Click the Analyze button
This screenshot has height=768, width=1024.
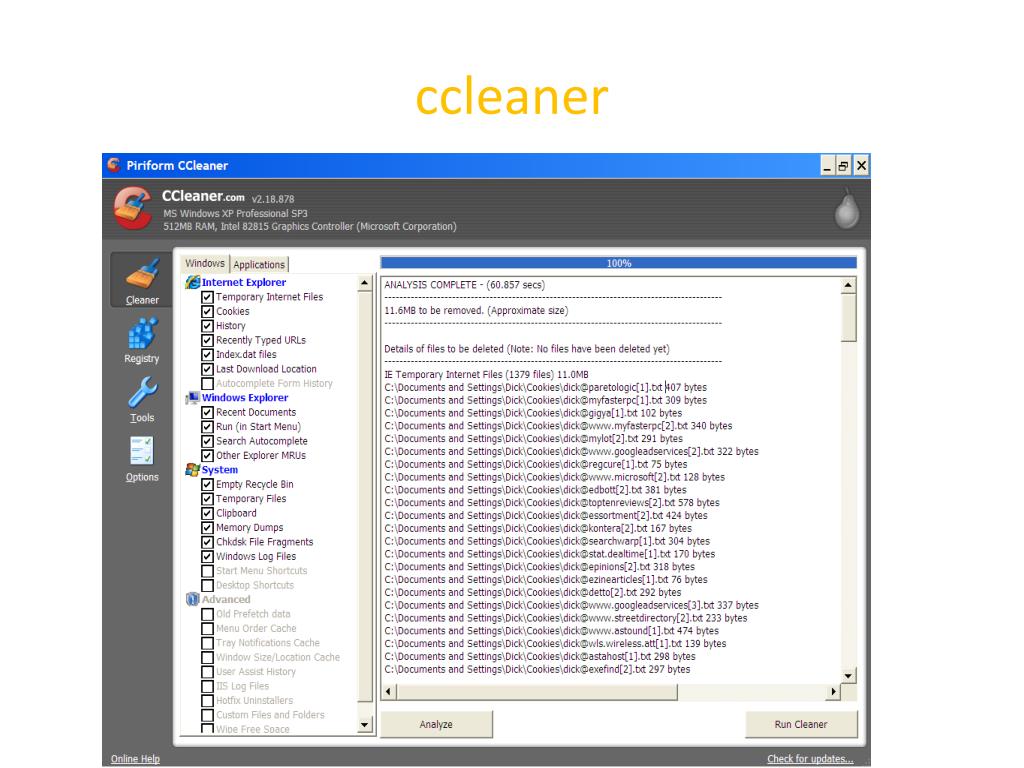pos(436,724)
